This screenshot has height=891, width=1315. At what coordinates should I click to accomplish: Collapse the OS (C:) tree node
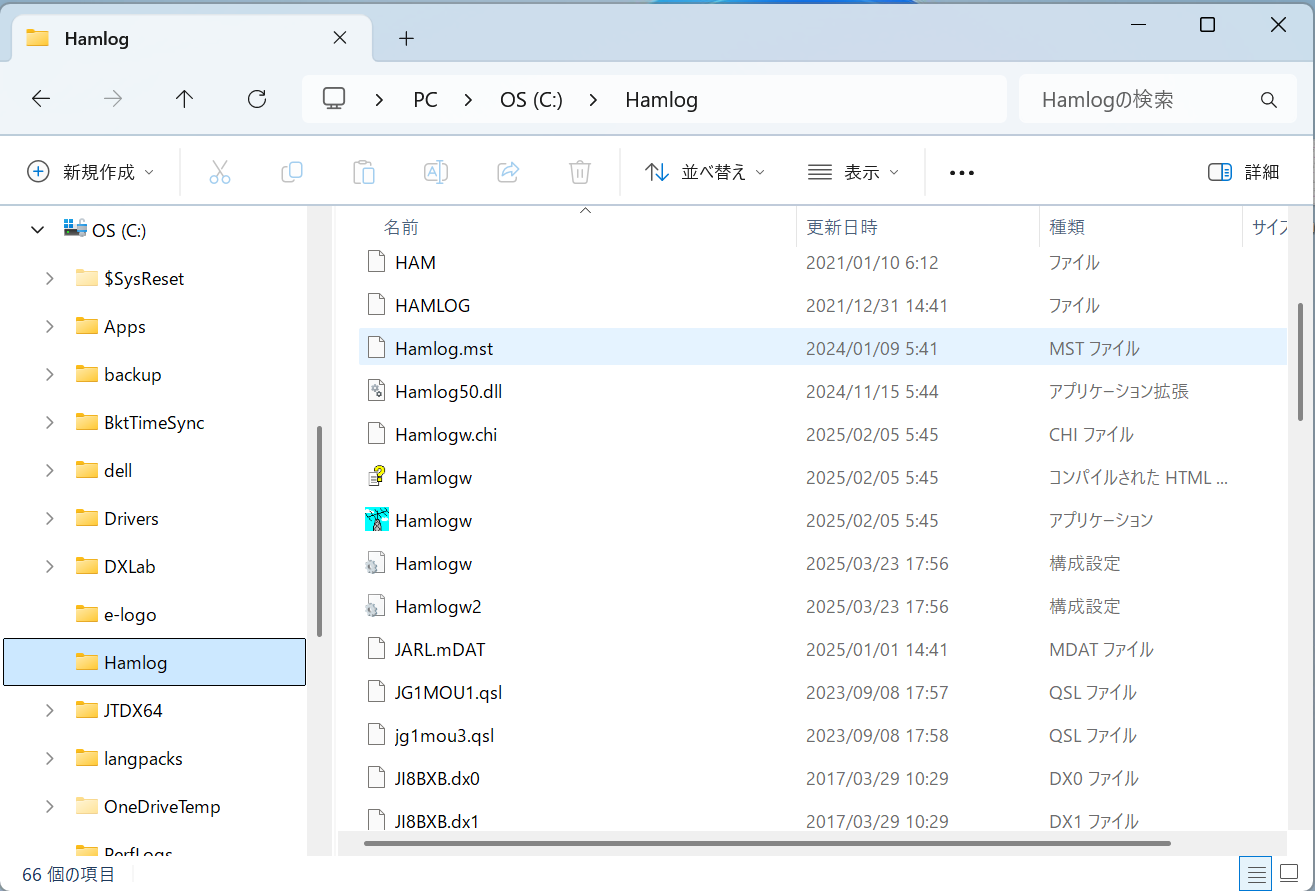(38, 230)
